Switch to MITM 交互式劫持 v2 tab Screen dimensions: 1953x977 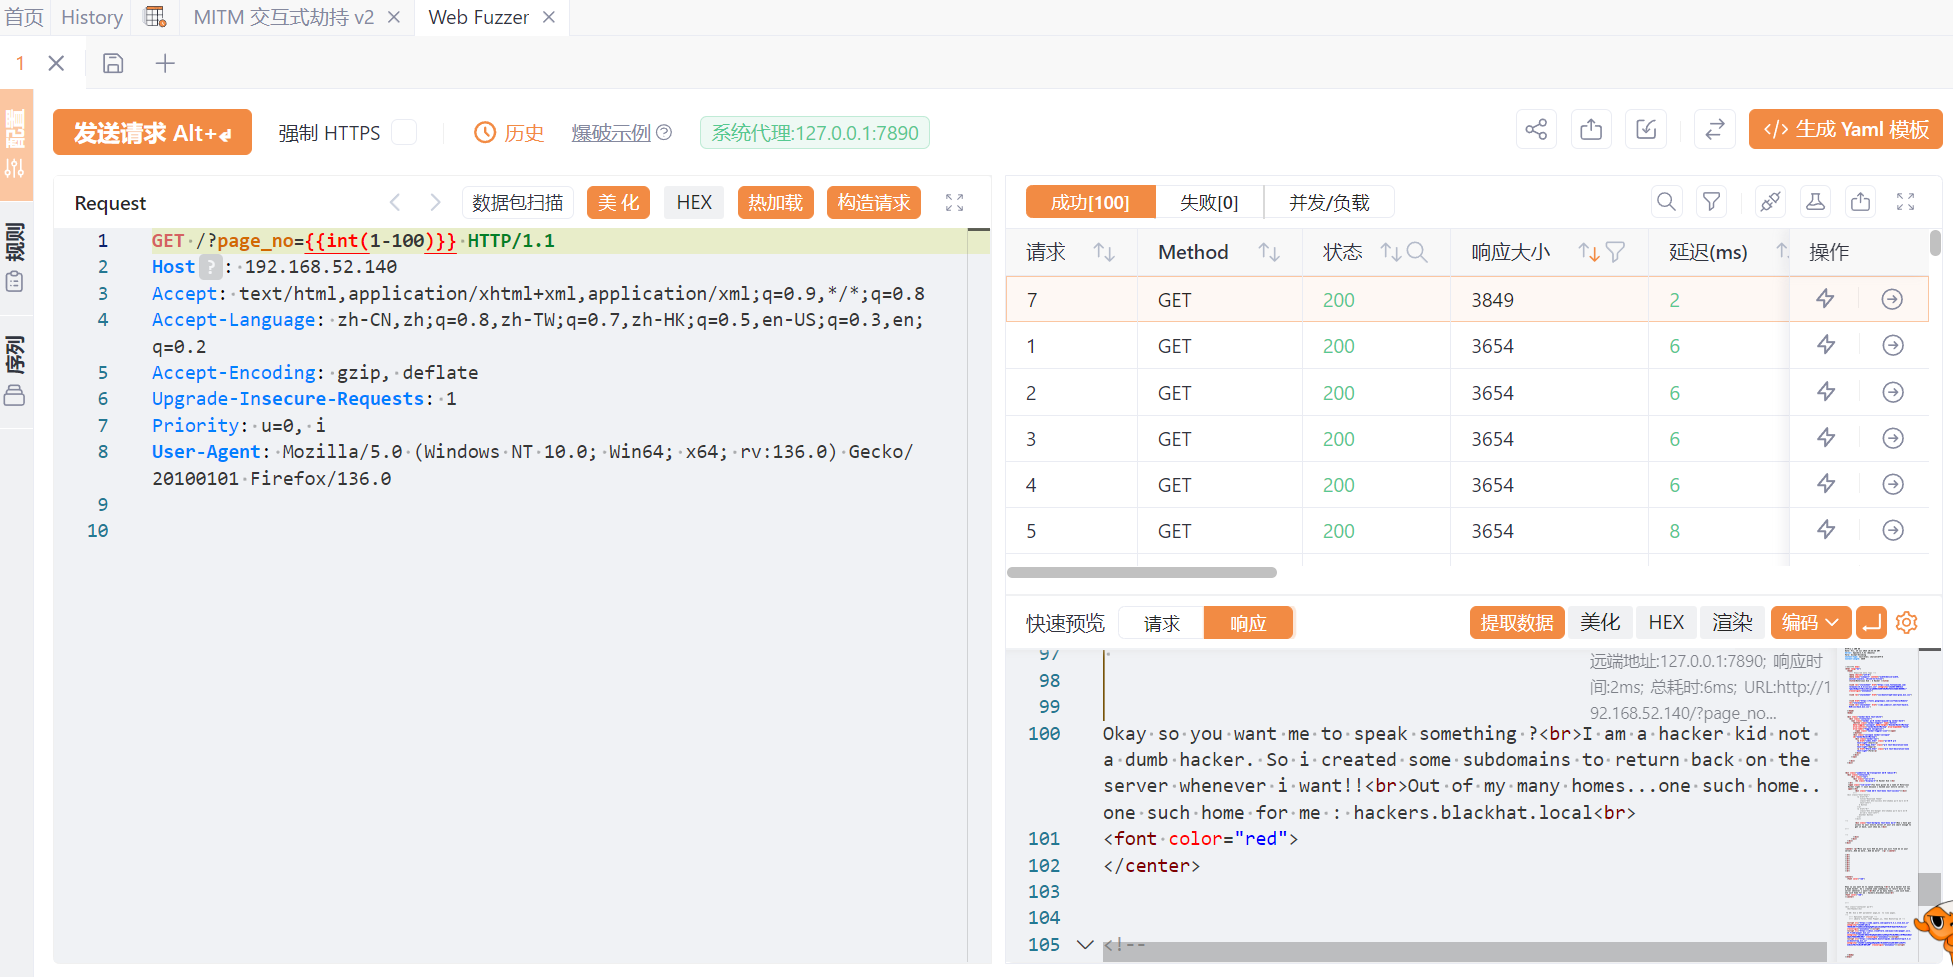point(284,17)
